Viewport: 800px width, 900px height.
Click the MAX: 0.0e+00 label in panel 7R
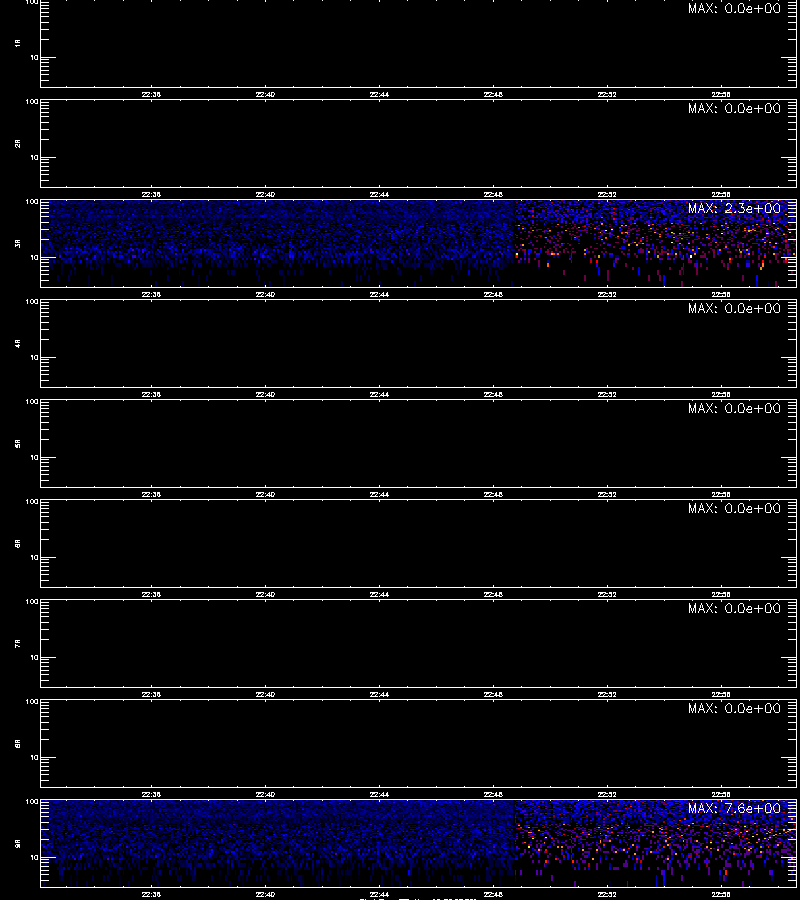coord(734,608)
